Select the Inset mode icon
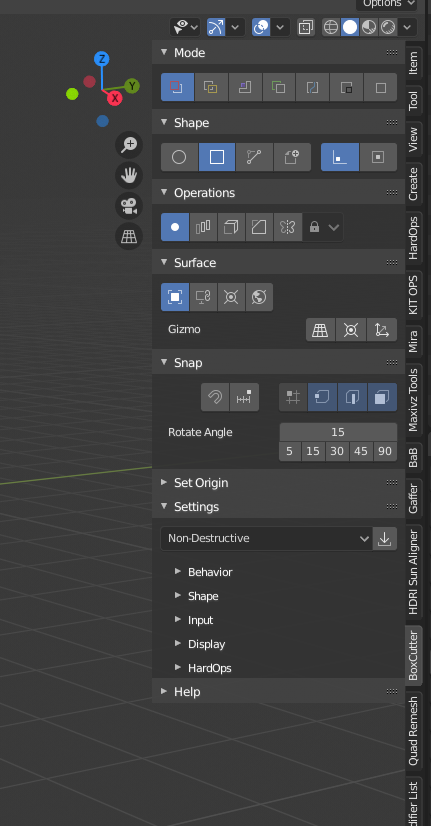Viewport: 431px width, 826px height. 245,87
